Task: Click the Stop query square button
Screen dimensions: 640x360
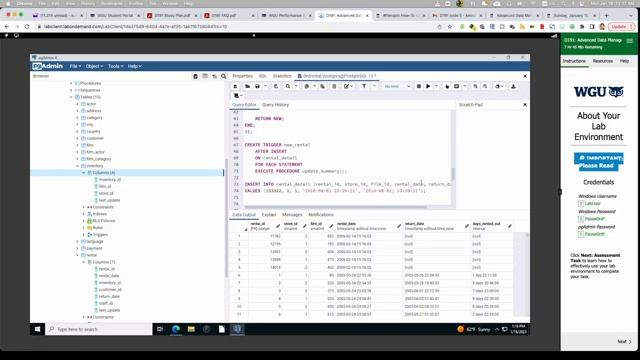Action: (418, 87)
